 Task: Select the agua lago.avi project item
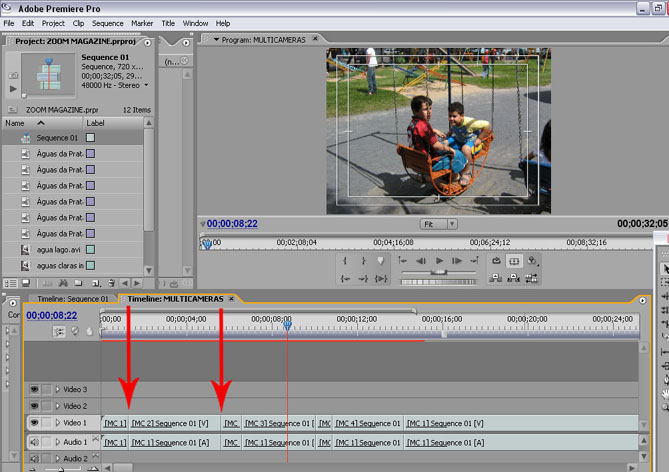(x=58, y=249)
